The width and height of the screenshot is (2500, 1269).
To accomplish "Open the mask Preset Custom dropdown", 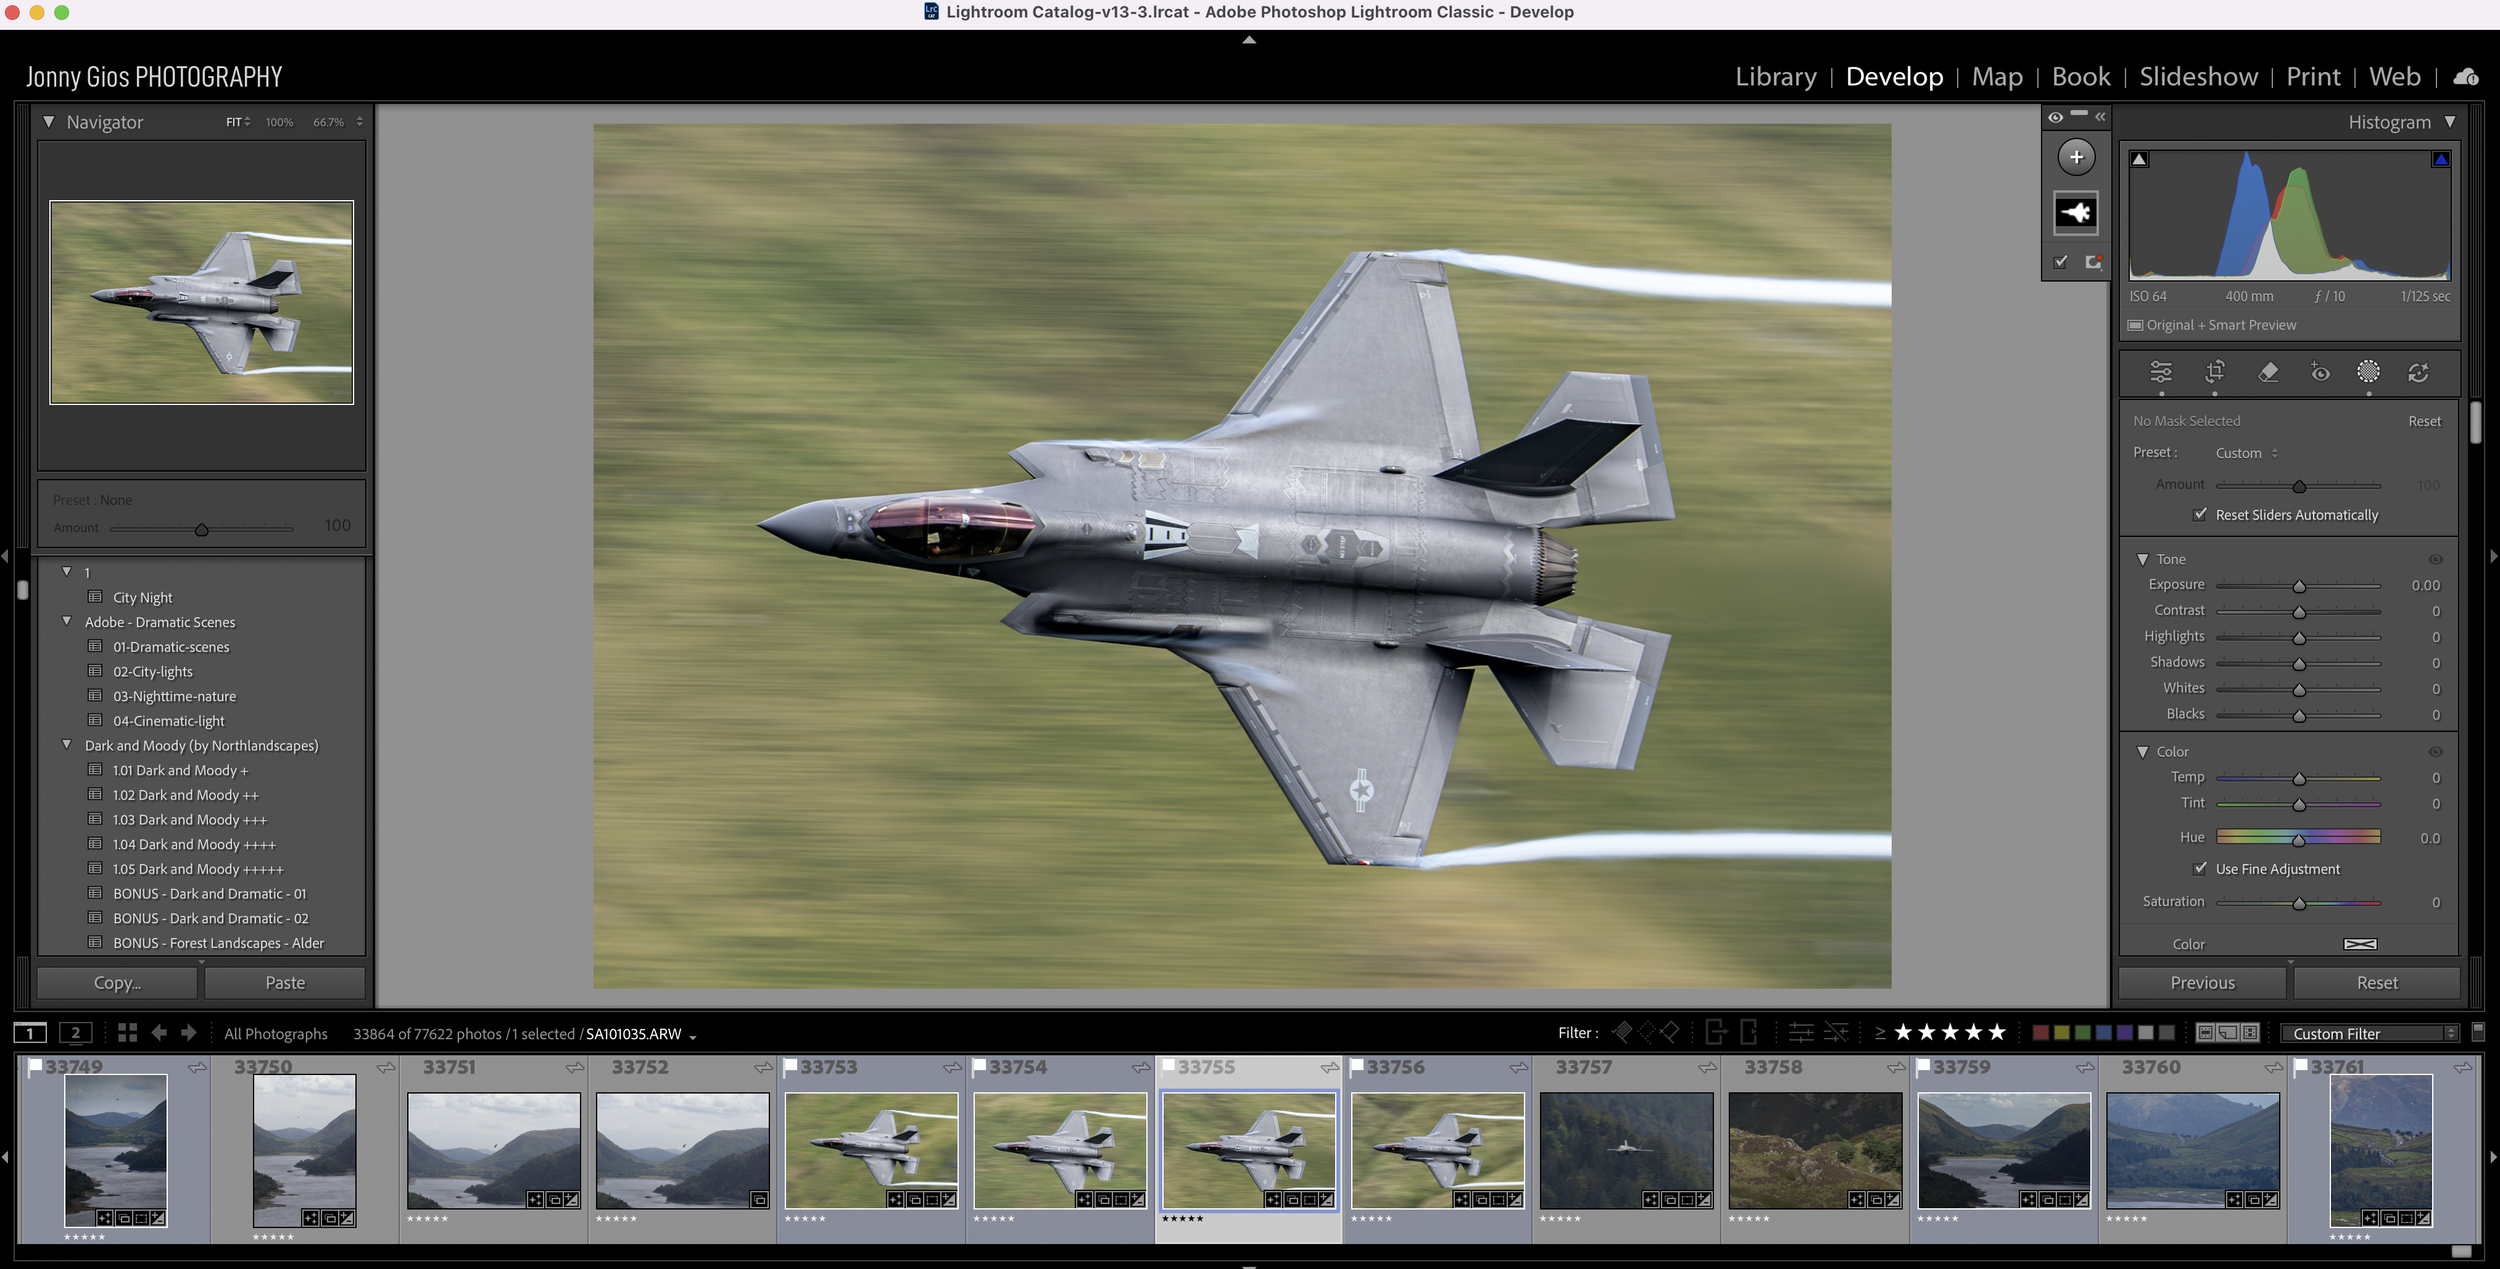I will click(2246, 453).
